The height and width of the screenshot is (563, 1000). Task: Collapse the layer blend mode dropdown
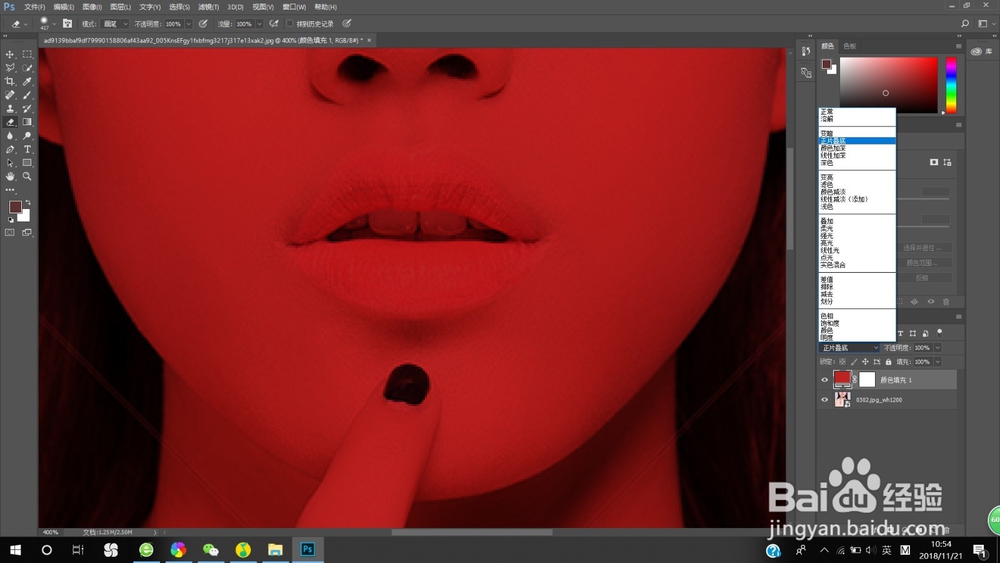coord(849,348)
